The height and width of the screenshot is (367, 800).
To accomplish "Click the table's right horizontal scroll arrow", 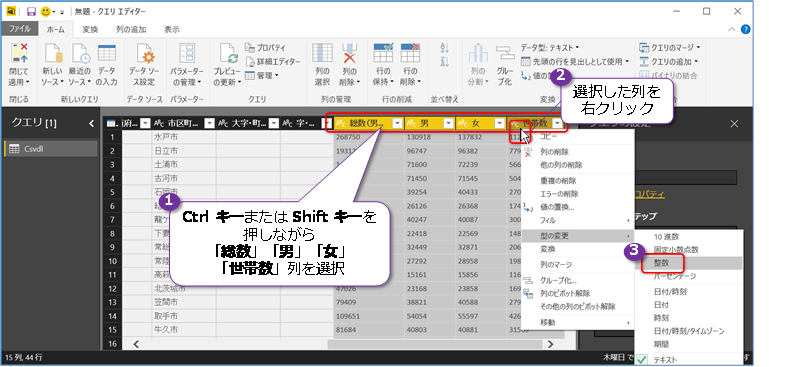I will [x=551, y=345].
